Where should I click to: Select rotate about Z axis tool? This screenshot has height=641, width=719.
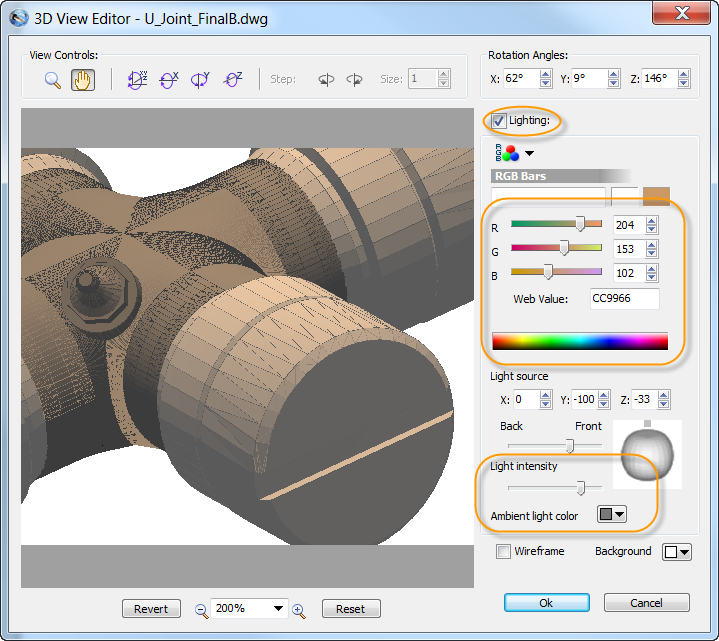pos(232,80)
